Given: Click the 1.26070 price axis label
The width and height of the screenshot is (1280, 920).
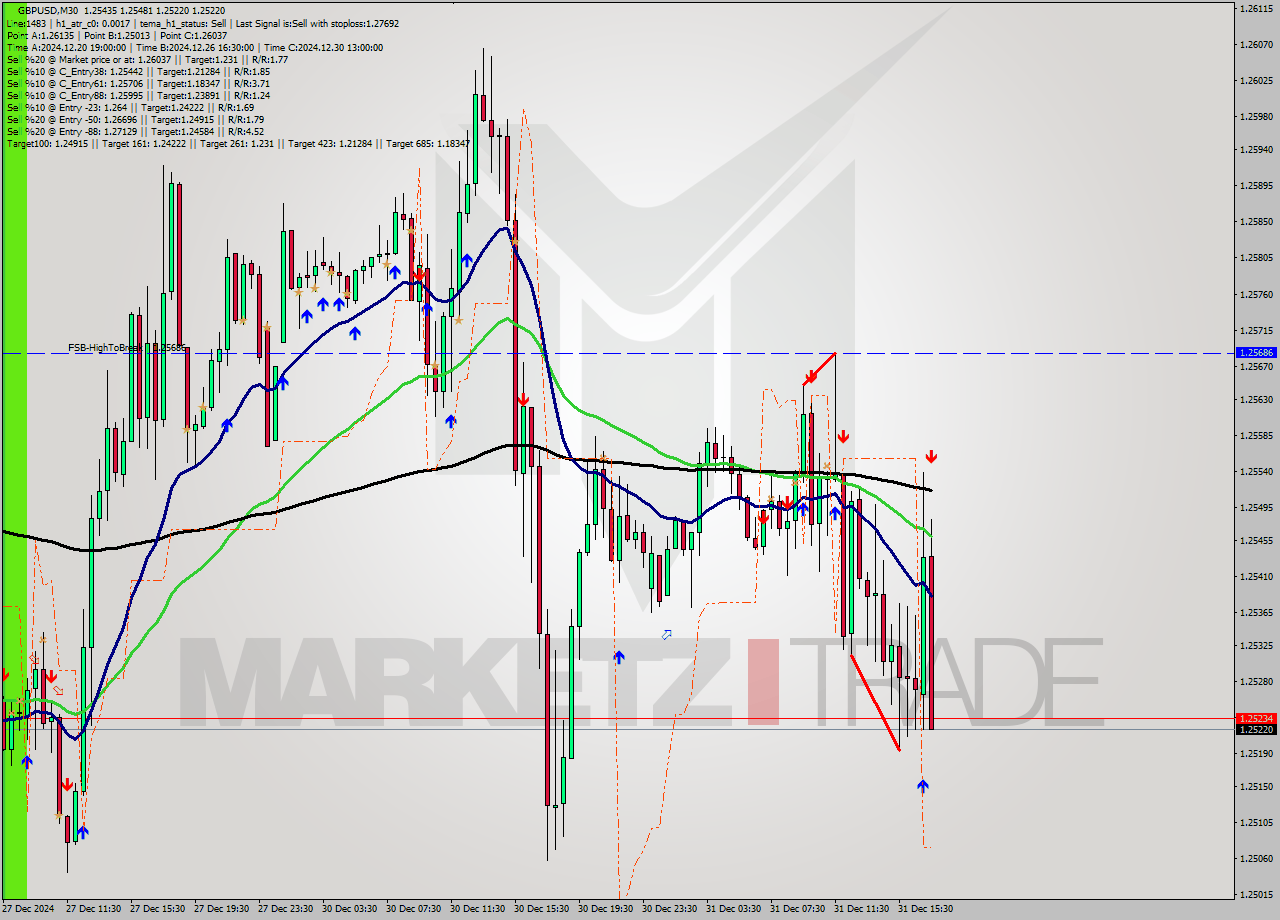Looking at the screenshot, I should click(1256, 44).
